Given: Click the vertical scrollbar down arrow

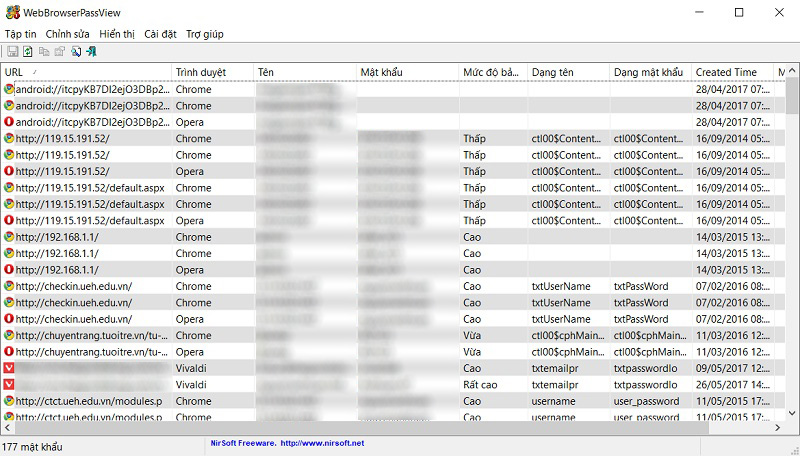Looking at the screenshot, I should [x=792, y=414].
